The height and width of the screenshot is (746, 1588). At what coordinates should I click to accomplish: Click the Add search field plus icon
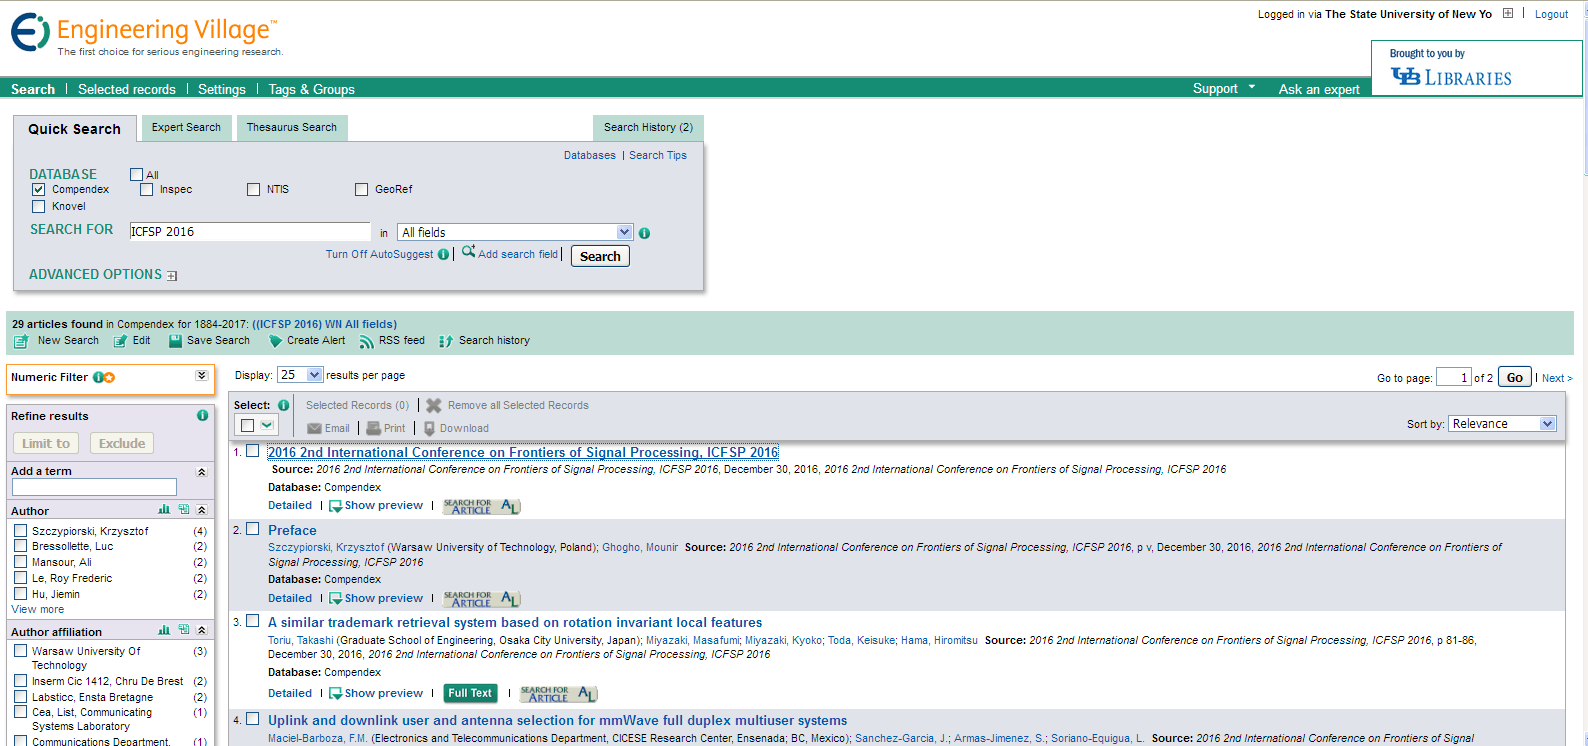tap(468, 252)
